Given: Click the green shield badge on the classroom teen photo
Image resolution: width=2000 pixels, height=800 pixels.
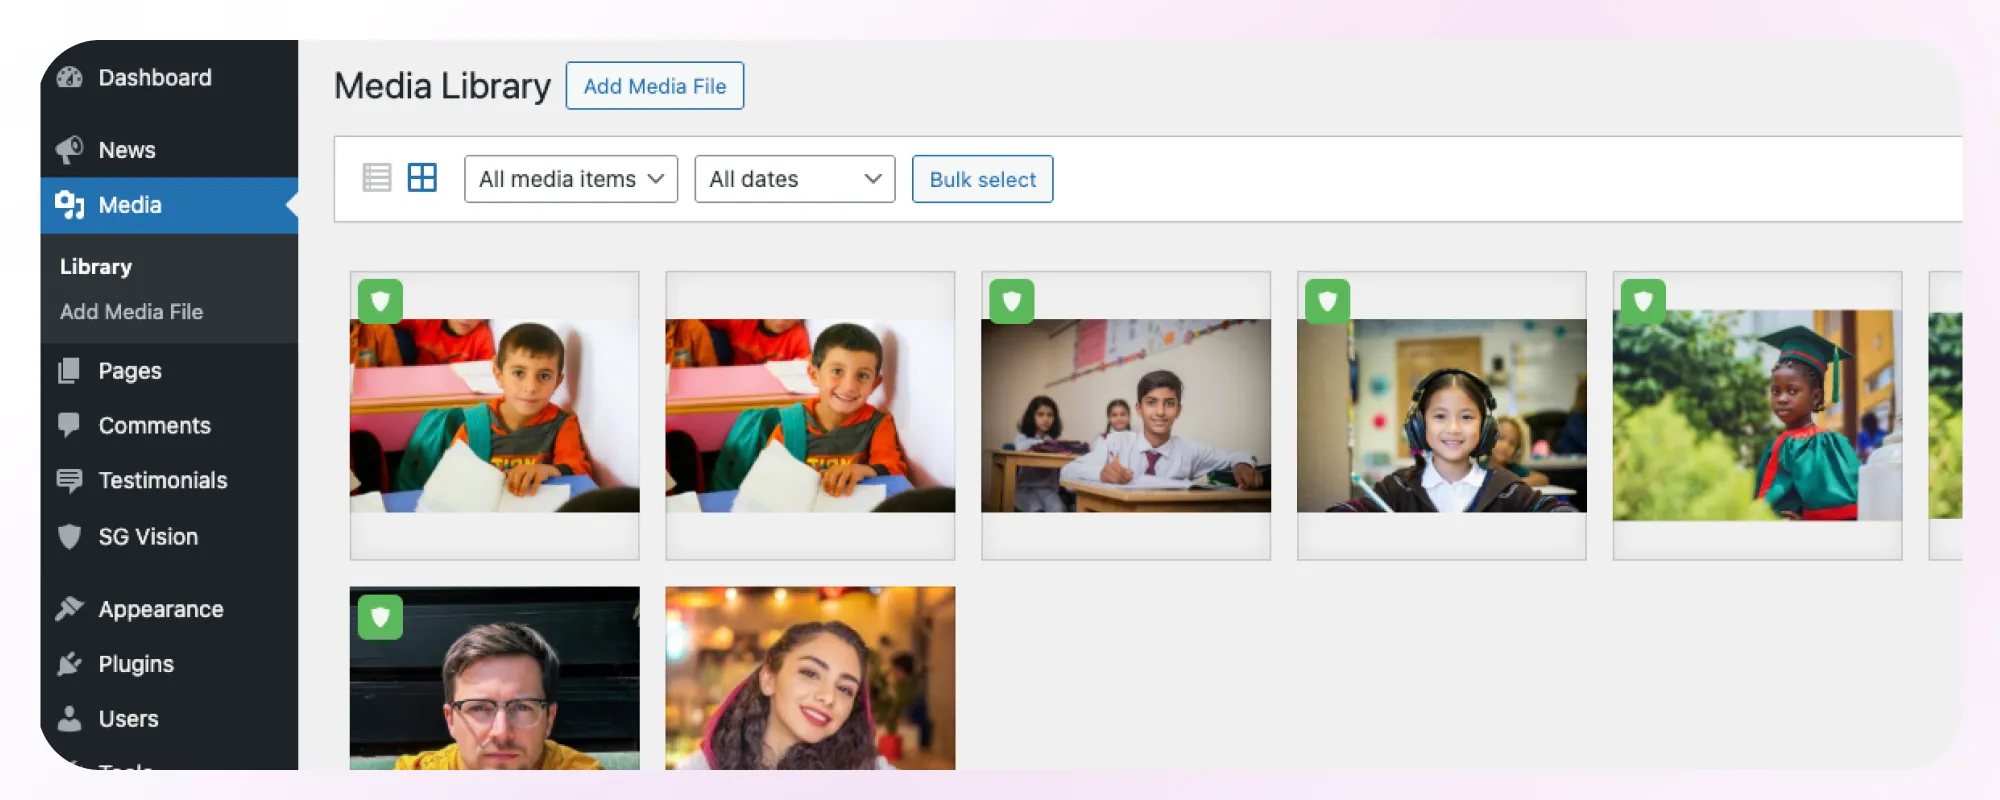Looking at the screenshot, I should (1012, 301).
